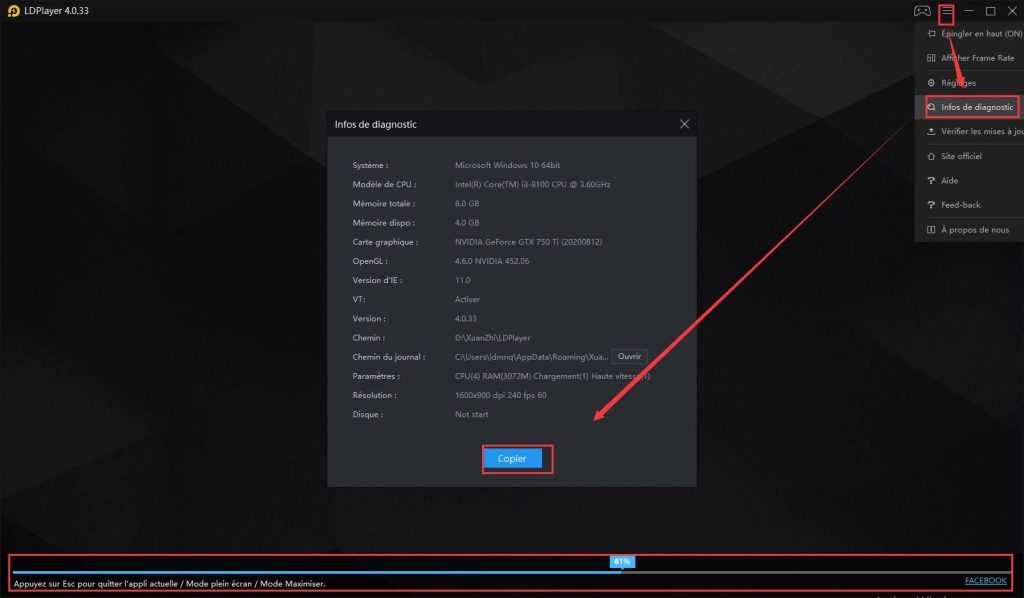The image size is (1024, 598).
Task: Select Afficher Frame Rate menu entry
Action: click(x=977, y=58)
